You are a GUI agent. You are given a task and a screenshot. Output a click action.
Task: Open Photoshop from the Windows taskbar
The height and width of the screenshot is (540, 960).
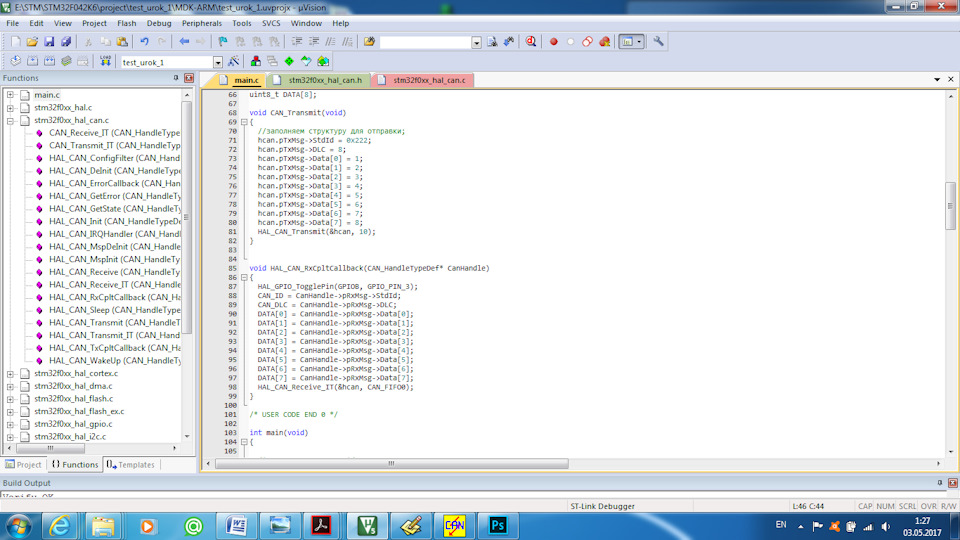[497, 524]
